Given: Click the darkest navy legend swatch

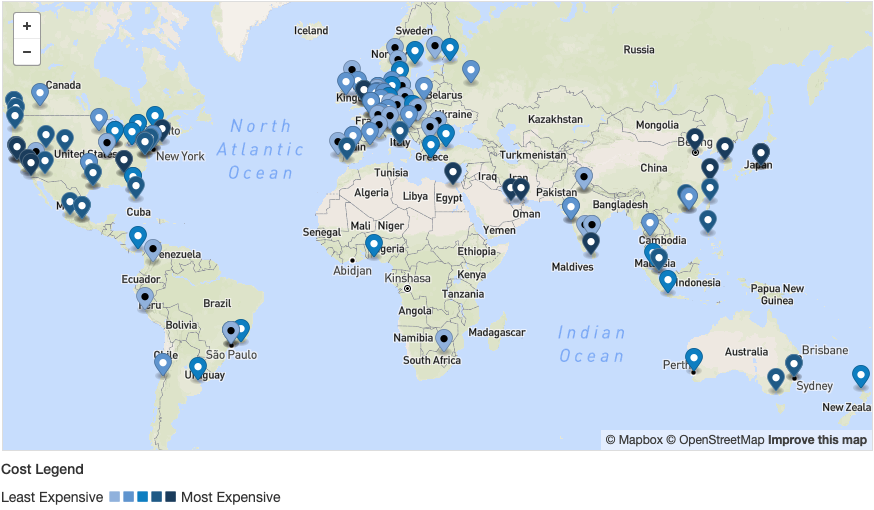Looking at the screenshot, I should 171,497.
